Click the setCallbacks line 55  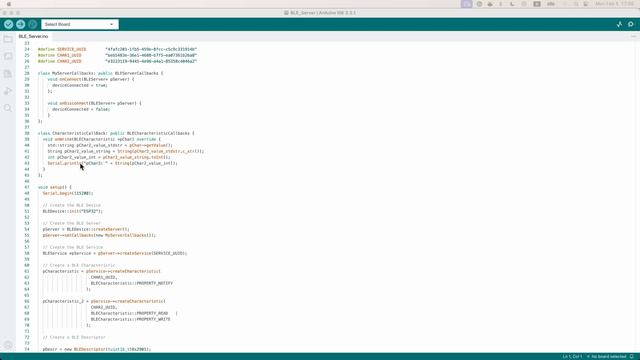tap(99, 236)
